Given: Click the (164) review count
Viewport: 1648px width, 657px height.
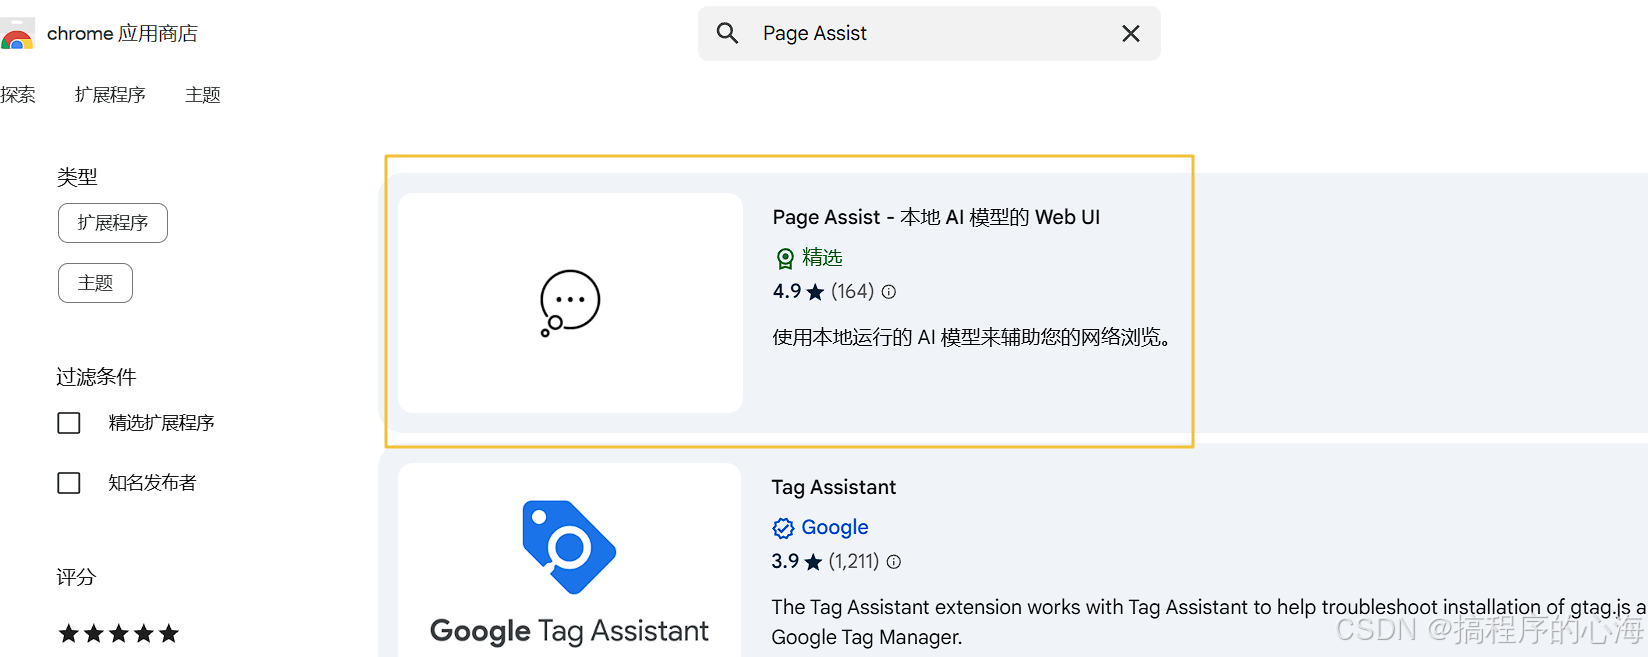Looking at the screenshot, I should (852, 292).
